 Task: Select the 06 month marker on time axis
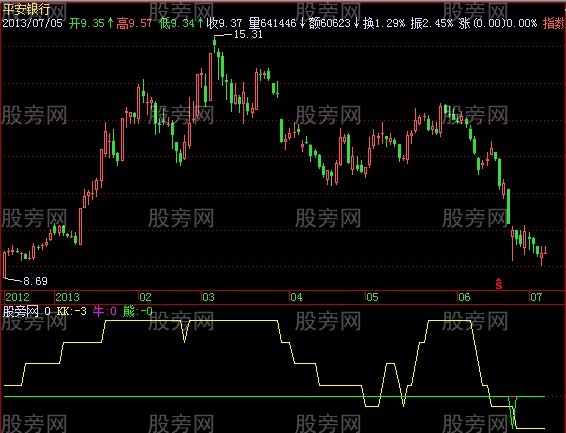[464, 297]
